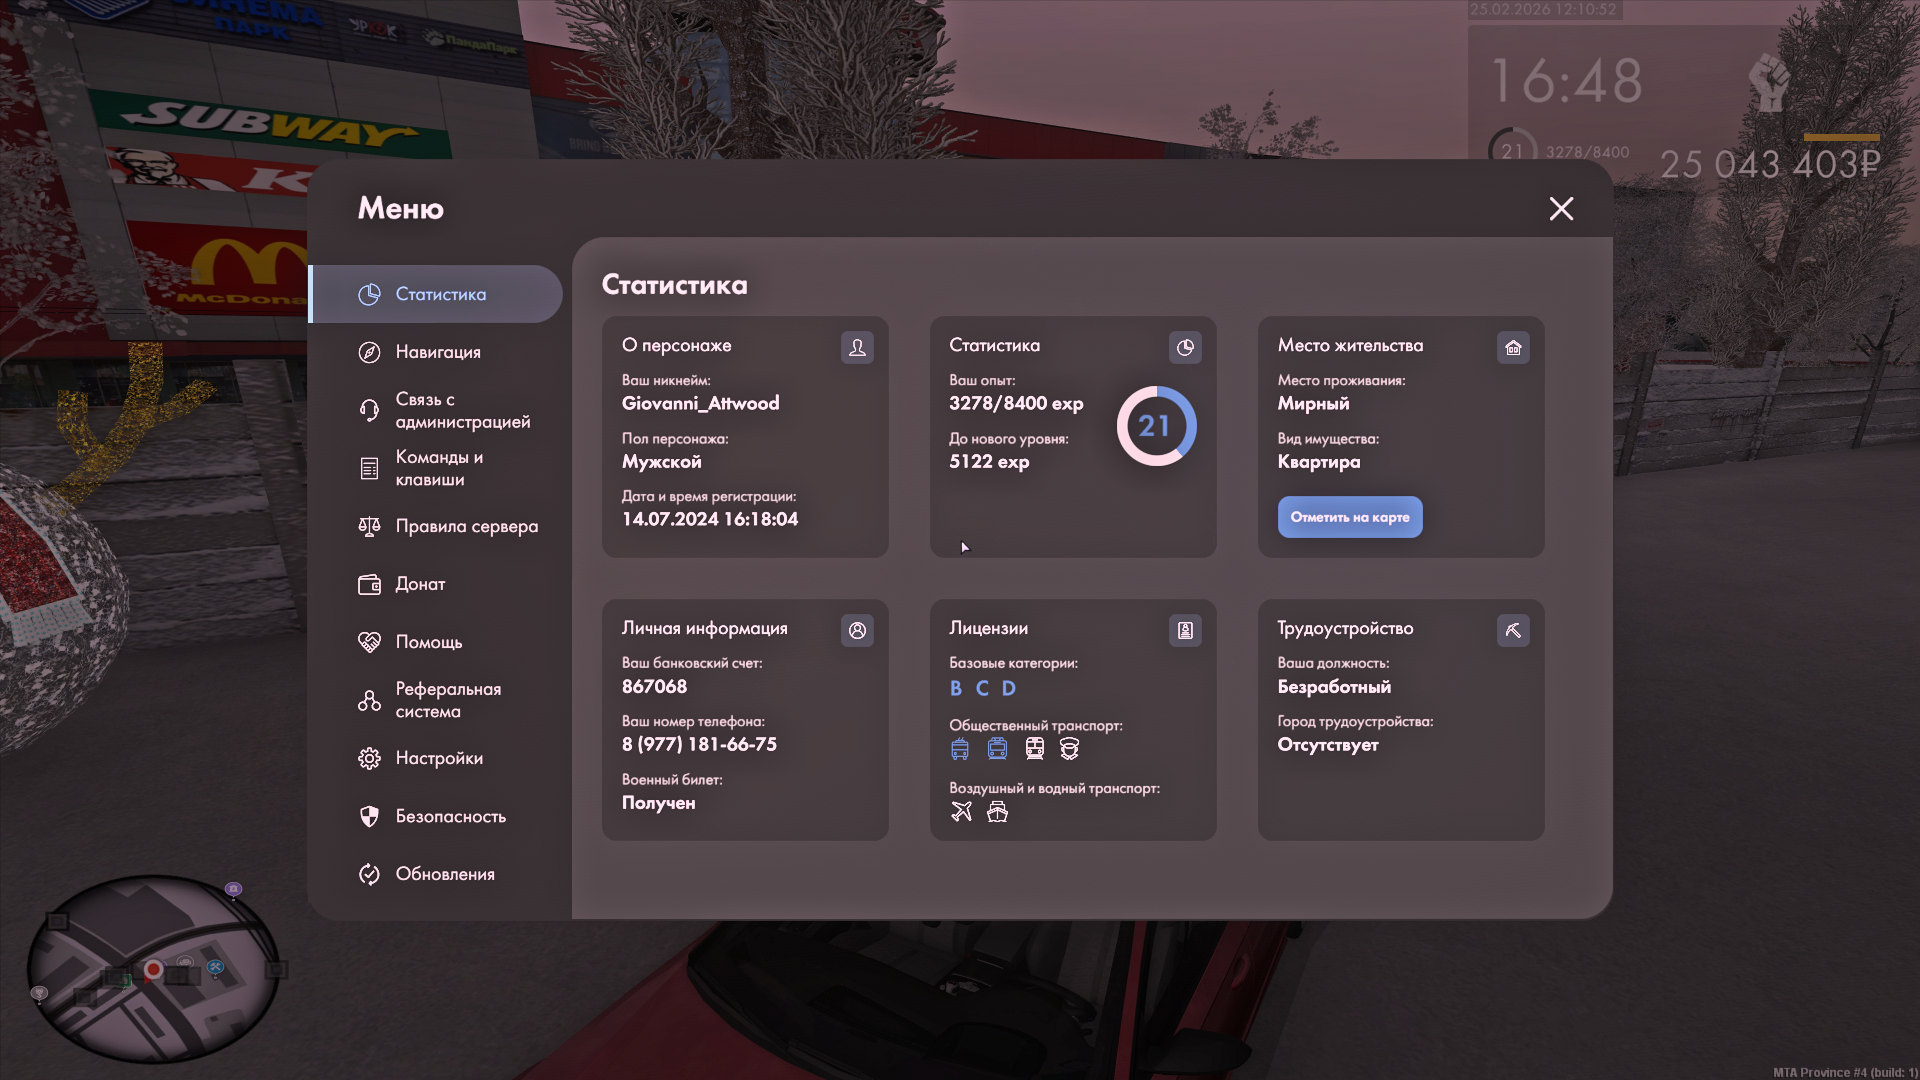The width and height of the screenshot is (1920, 1080).
Task: Open the Навигация menu section
Action: [x=437, y=352]
